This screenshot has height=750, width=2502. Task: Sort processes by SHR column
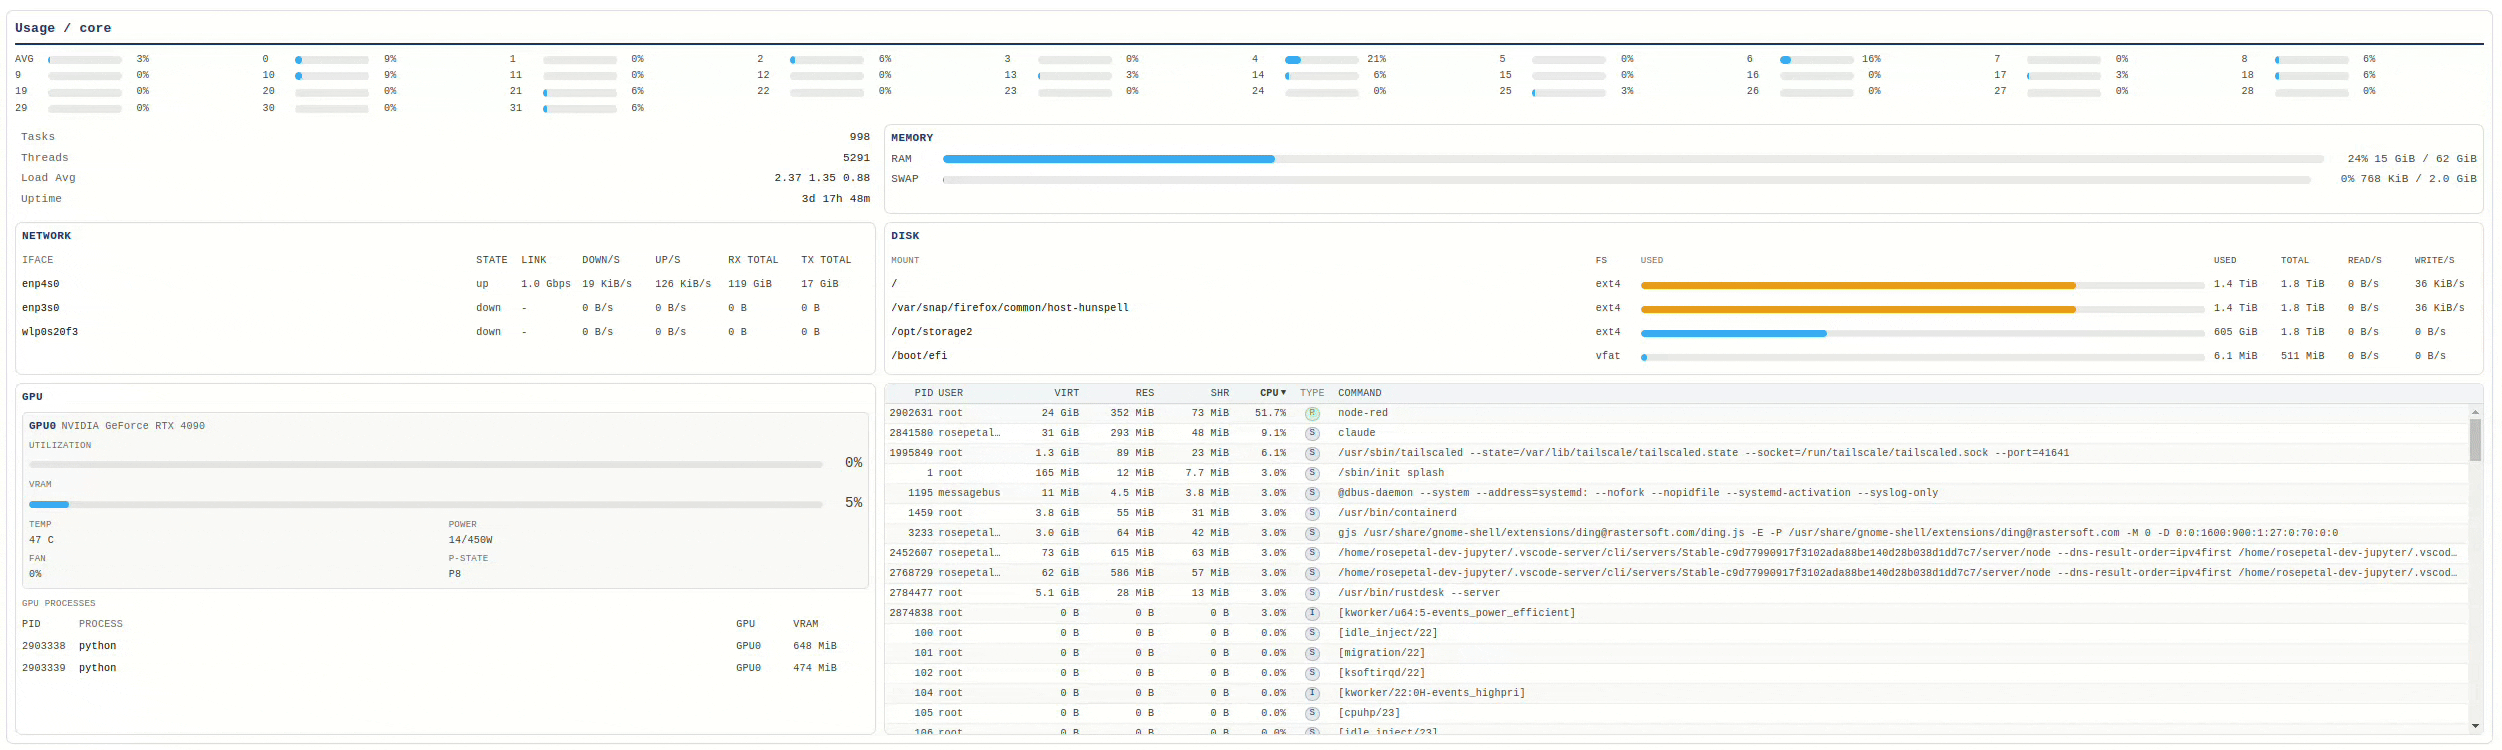[x=1220, y=393]
